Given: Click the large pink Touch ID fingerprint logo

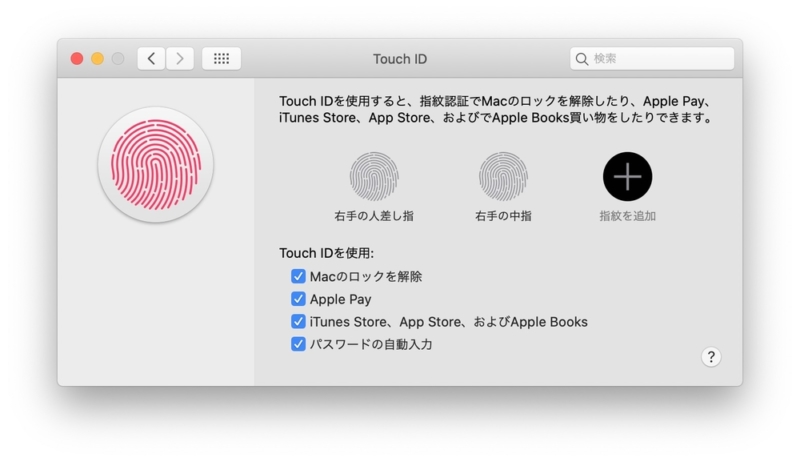Looking at the screenshot, I should [x=156, y=165].
